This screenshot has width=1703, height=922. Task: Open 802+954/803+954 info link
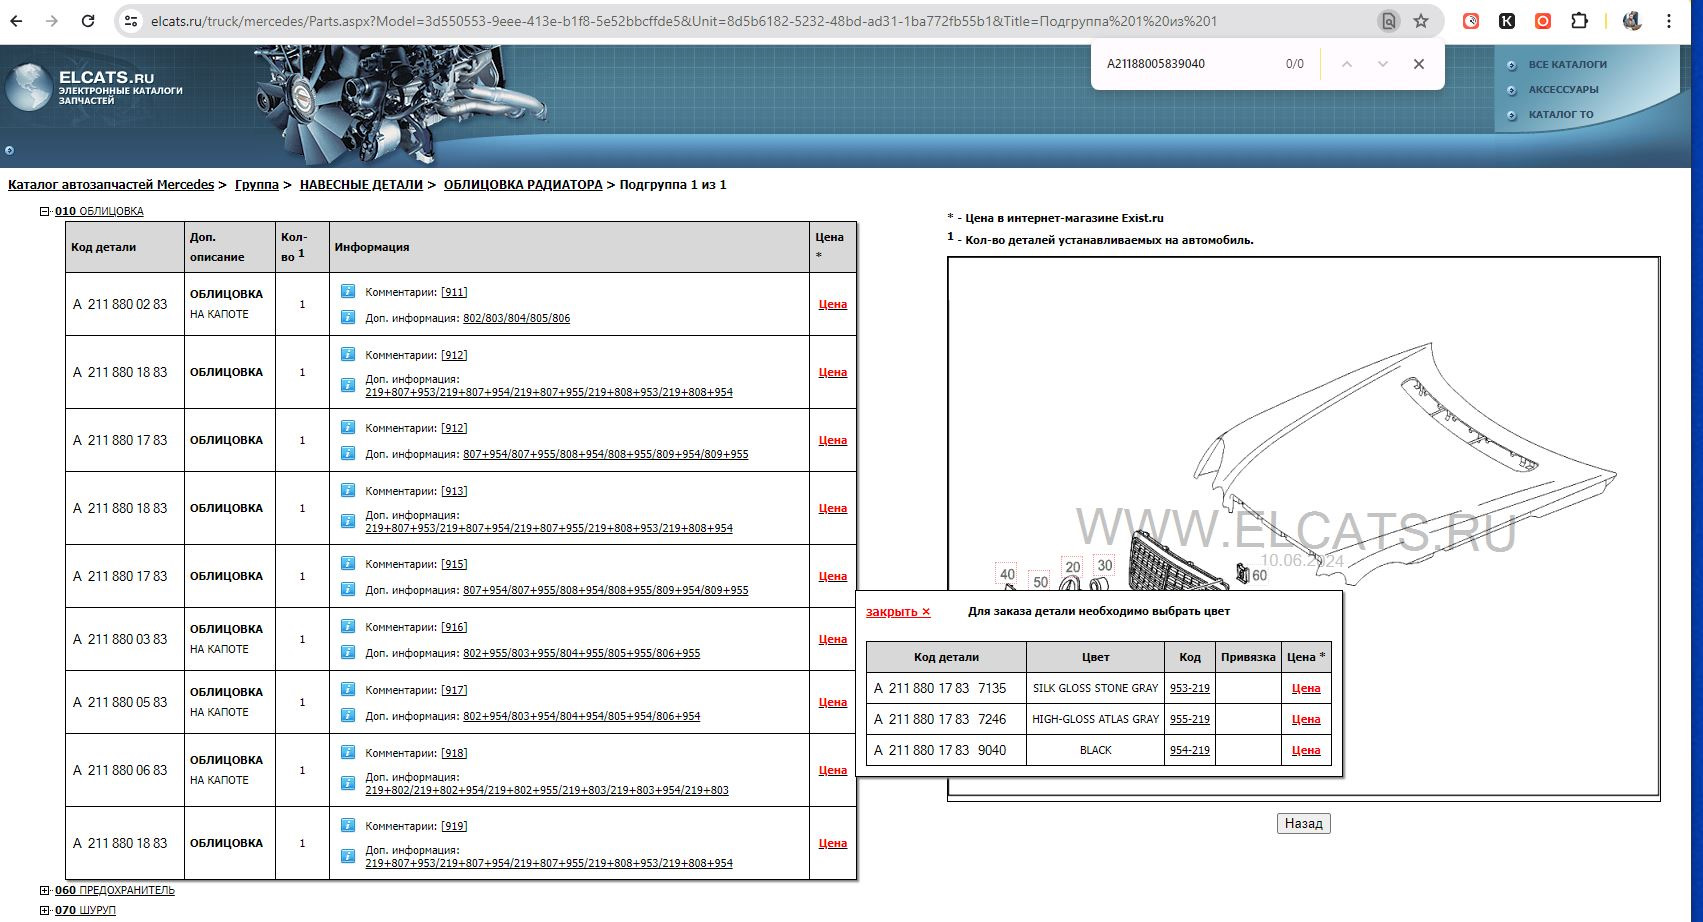581,716
